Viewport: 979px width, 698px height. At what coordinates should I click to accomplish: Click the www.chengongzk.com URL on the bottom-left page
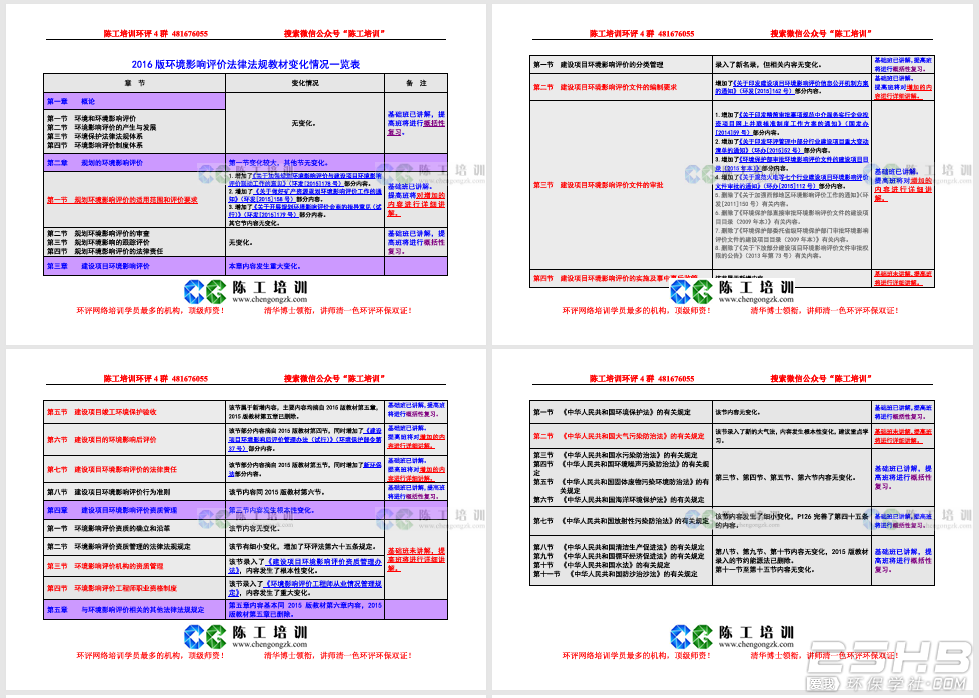[x=270, y=644]
